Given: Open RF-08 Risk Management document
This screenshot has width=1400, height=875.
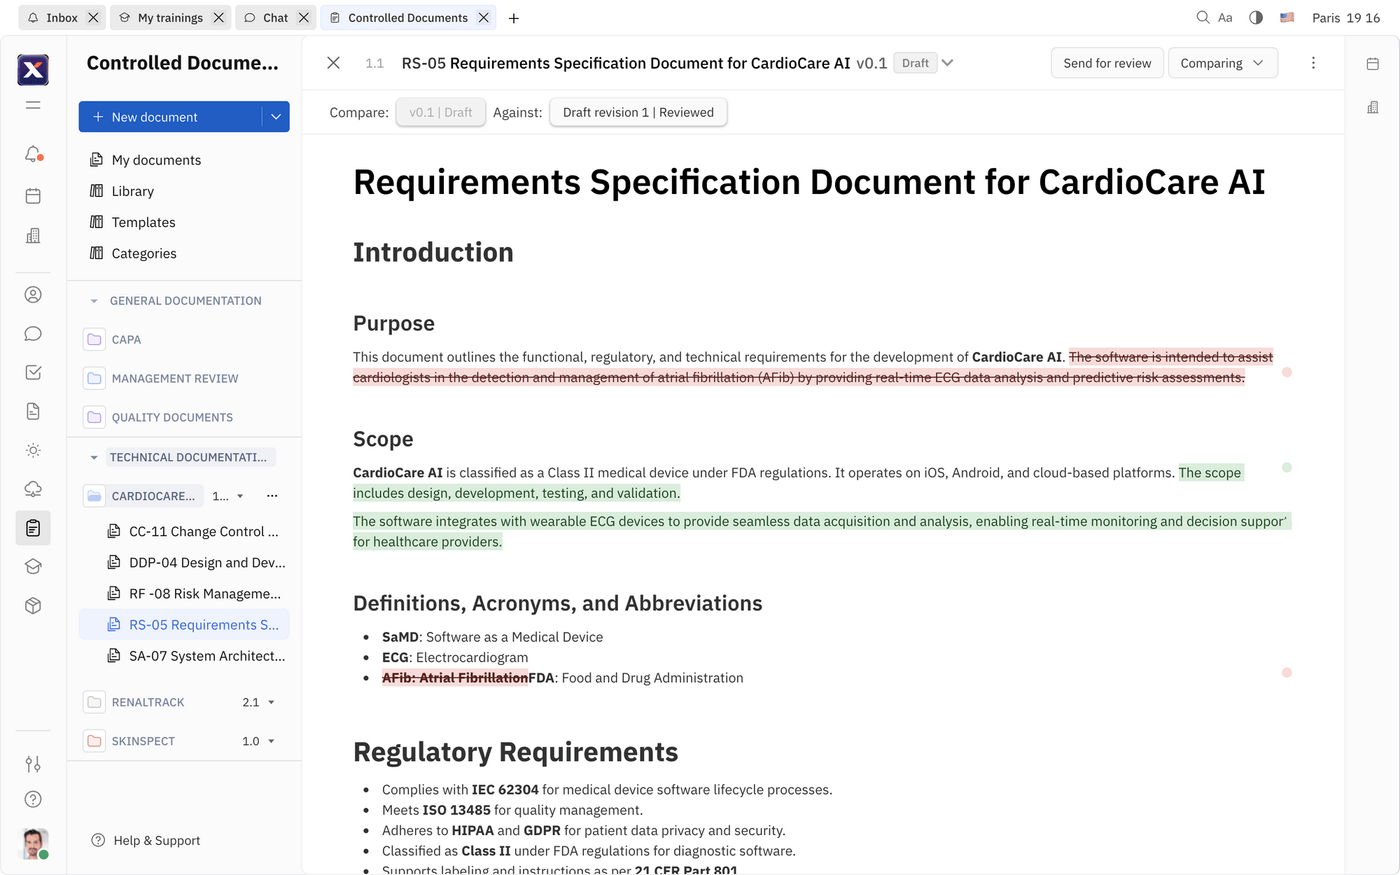Looking at the screenshot, I should pos(196,594).
